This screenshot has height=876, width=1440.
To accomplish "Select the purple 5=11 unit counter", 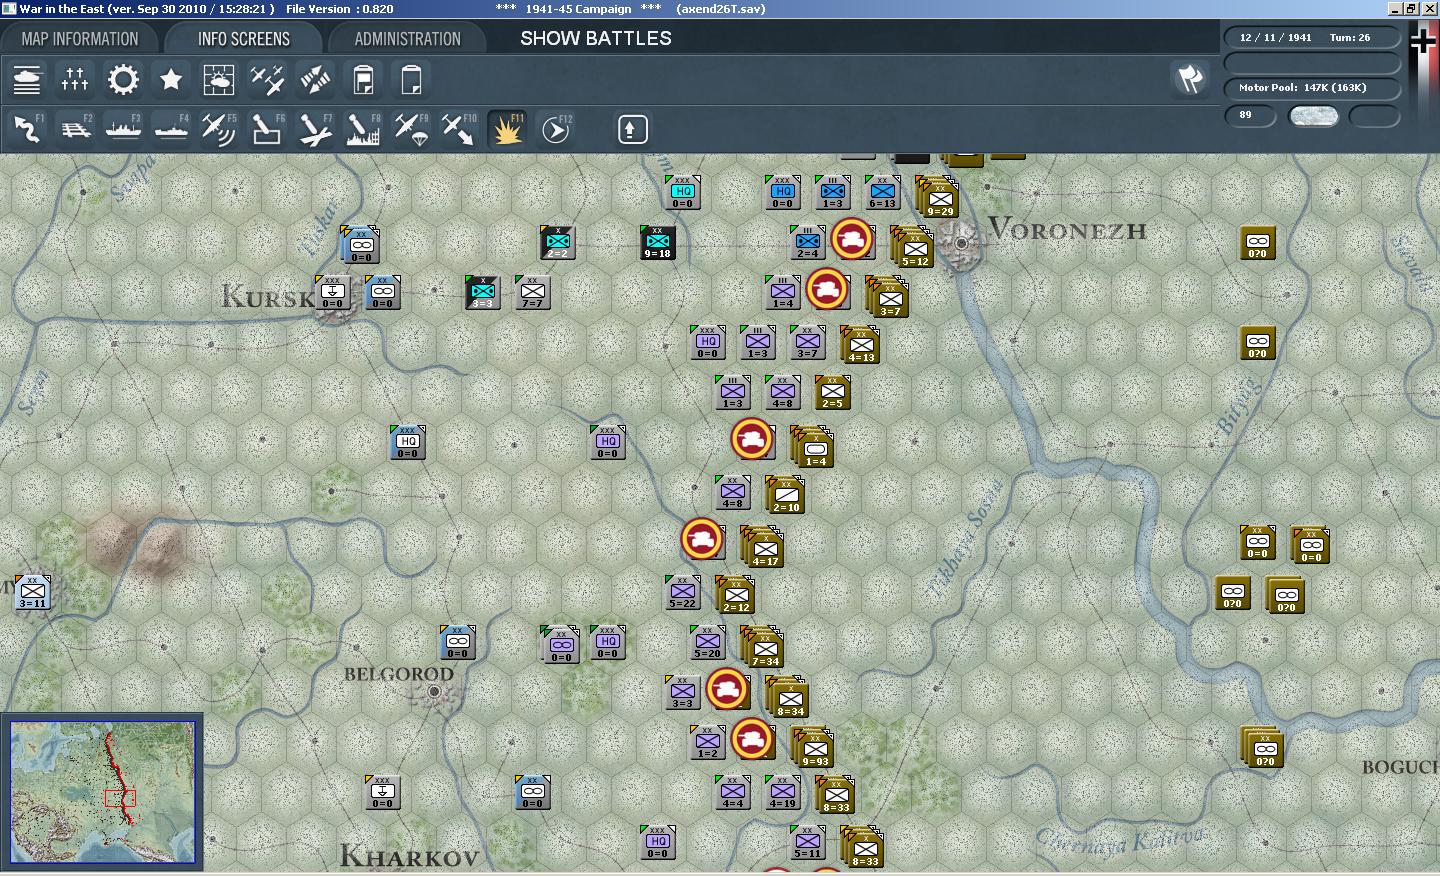I will point(807,843).
